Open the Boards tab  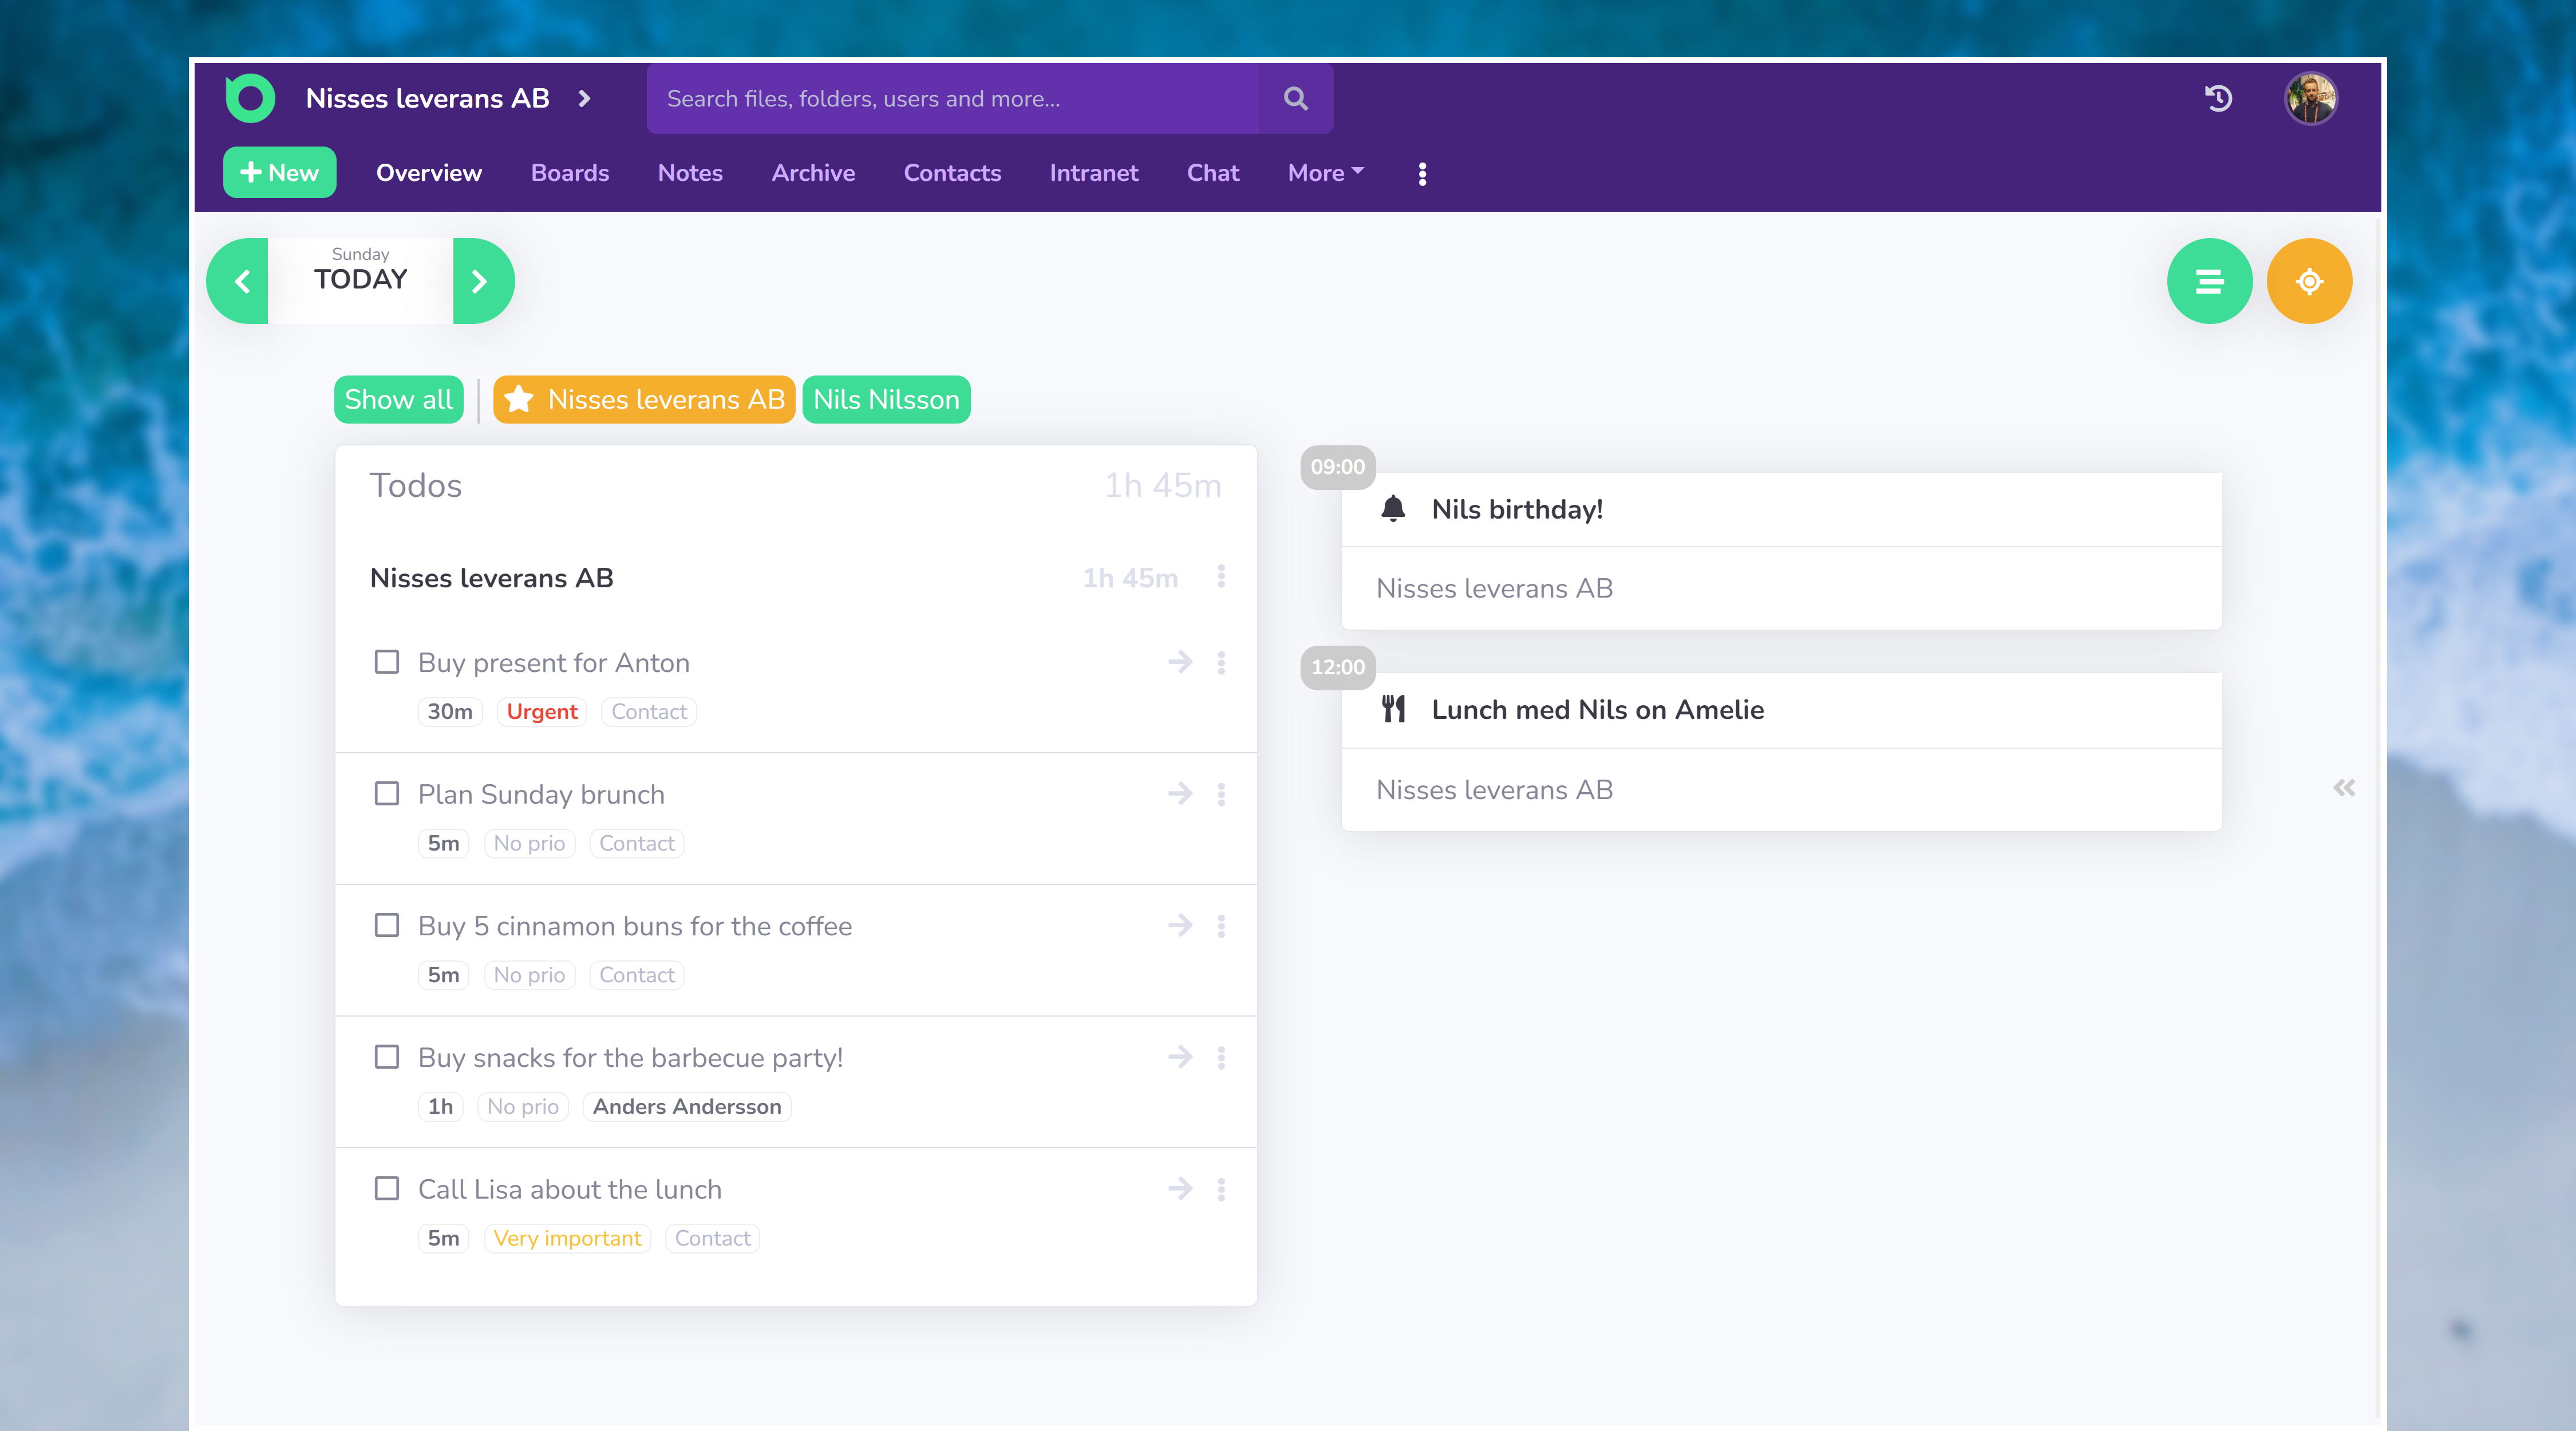click(x=570, y=173)
